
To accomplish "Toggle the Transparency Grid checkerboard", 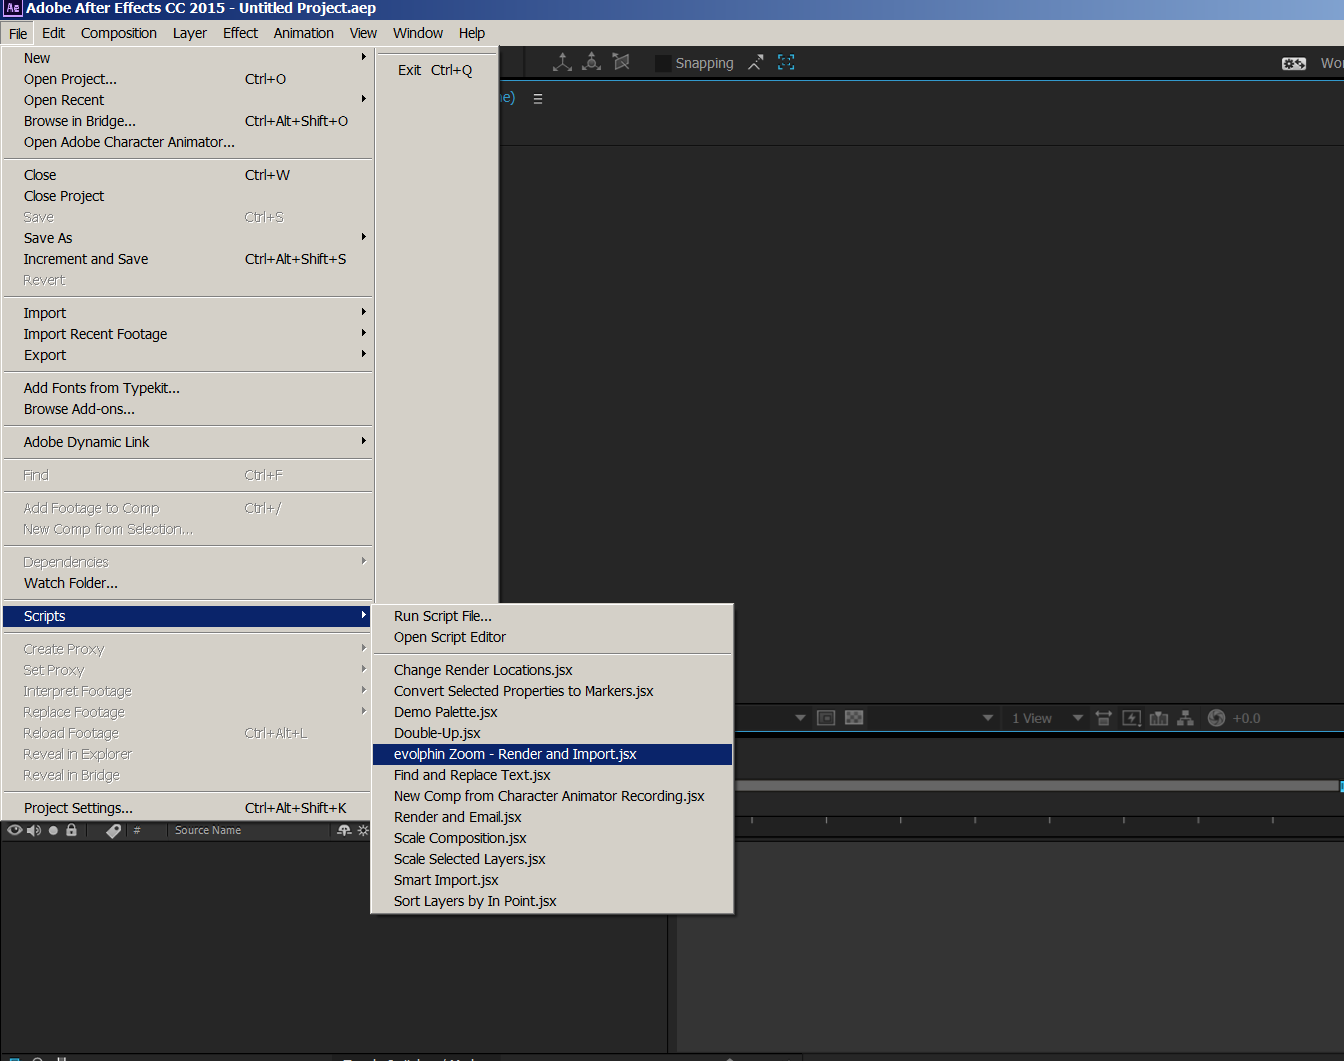I will tap(854, 718).
